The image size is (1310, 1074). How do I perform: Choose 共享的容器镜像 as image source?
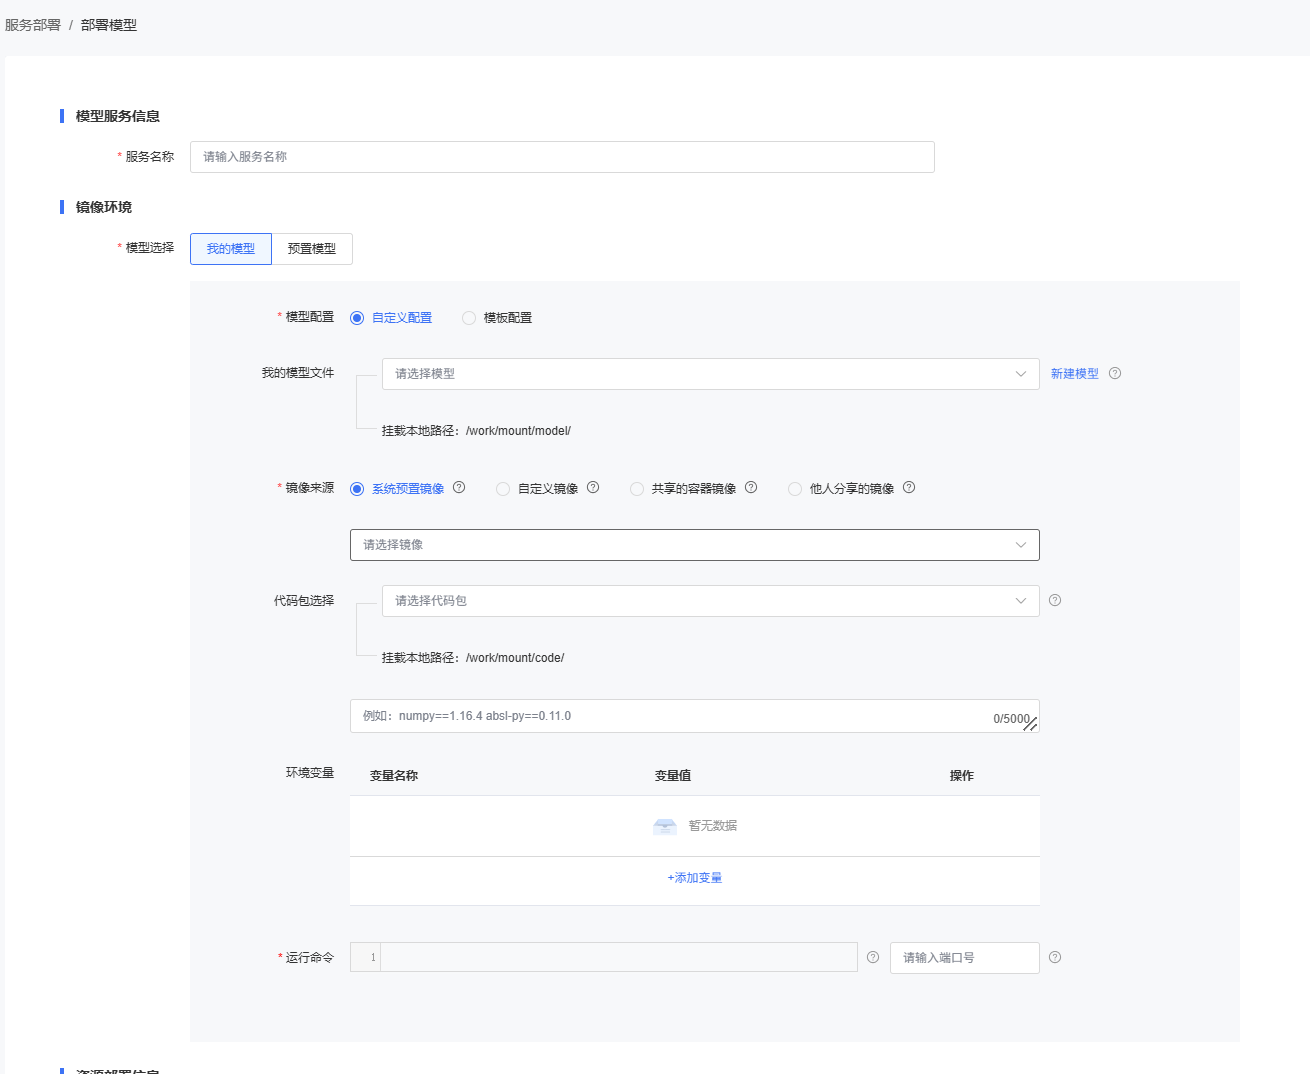click(x=637, y=489)
